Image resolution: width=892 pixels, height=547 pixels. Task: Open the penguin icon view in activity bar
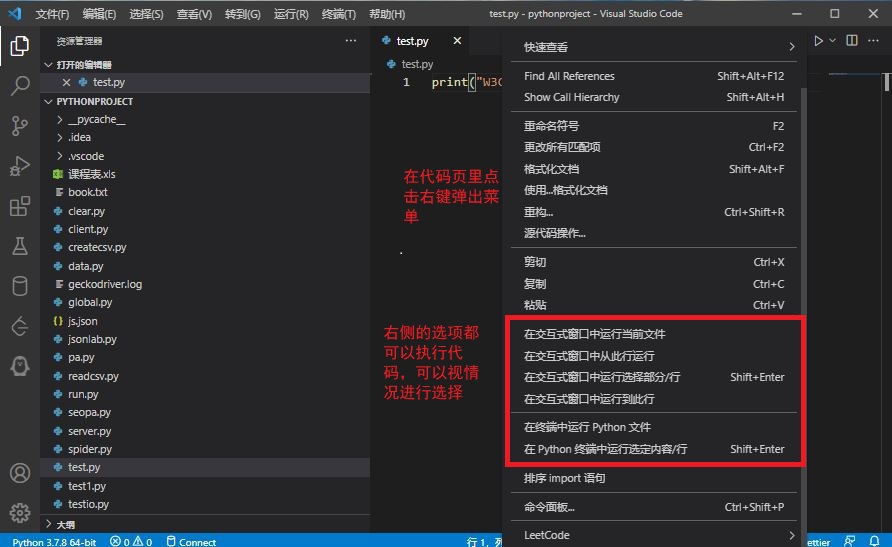(19, 366)
